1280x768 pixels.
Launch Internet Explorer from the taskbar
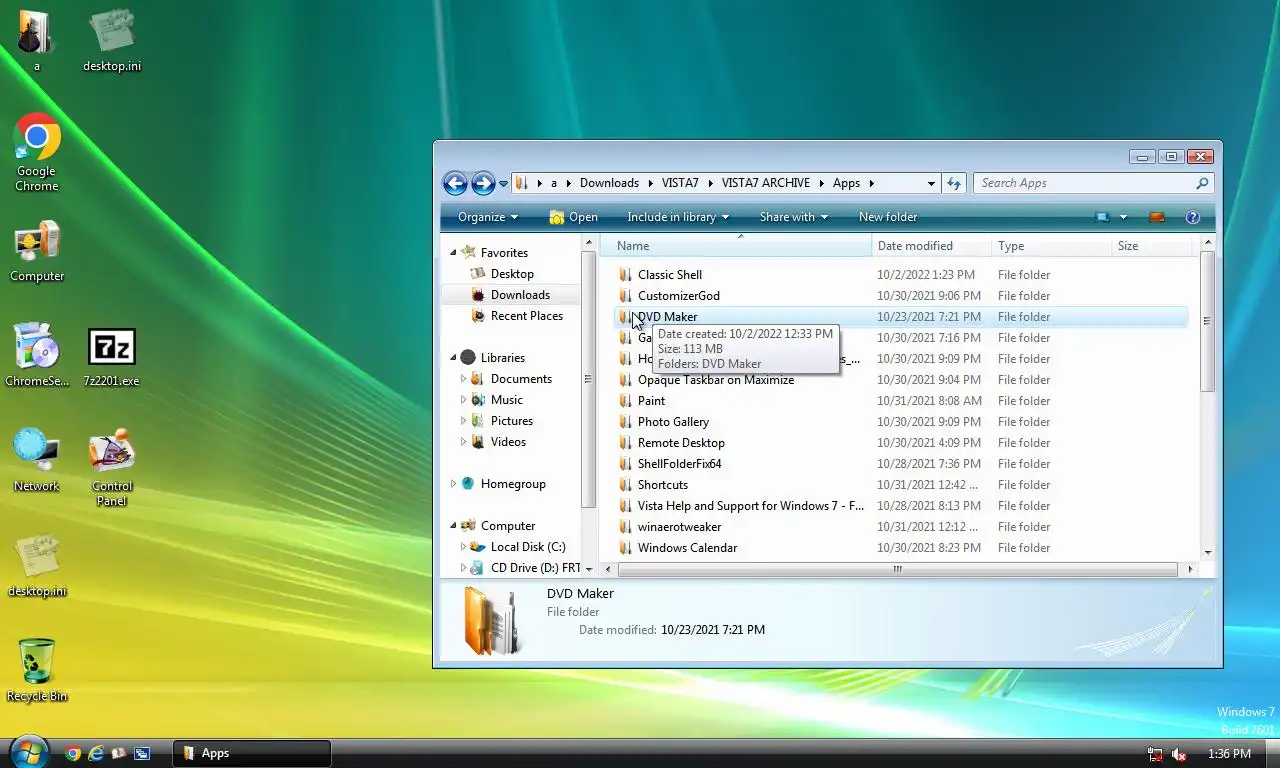coord(96,754)
